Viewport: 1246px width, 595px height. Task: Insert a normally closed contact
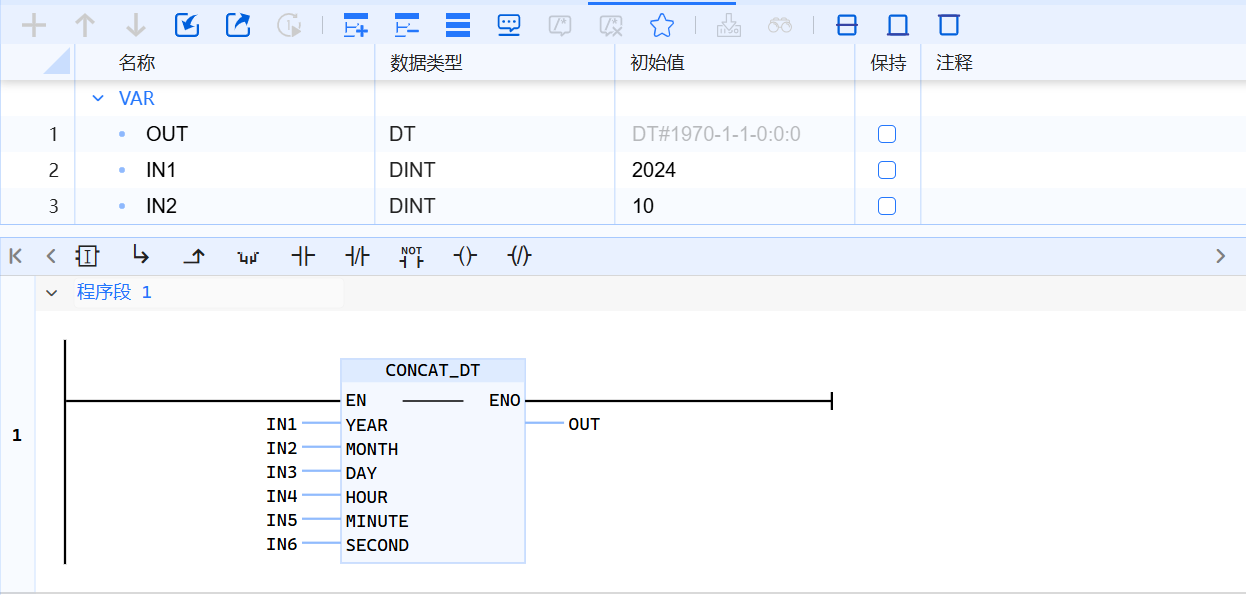[x=357, y=256]
